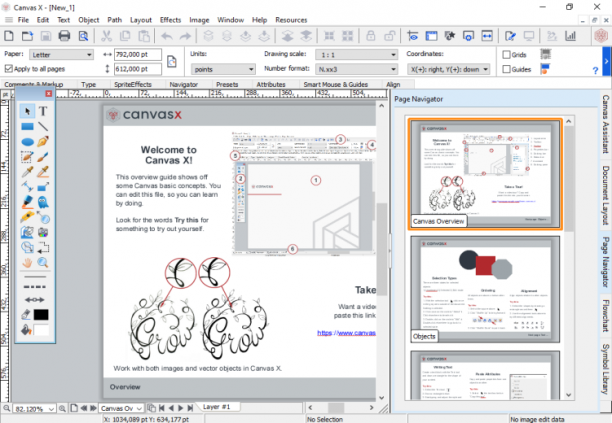
Task: Click the Layer #1 tab
Action: [x=217, y=407]
